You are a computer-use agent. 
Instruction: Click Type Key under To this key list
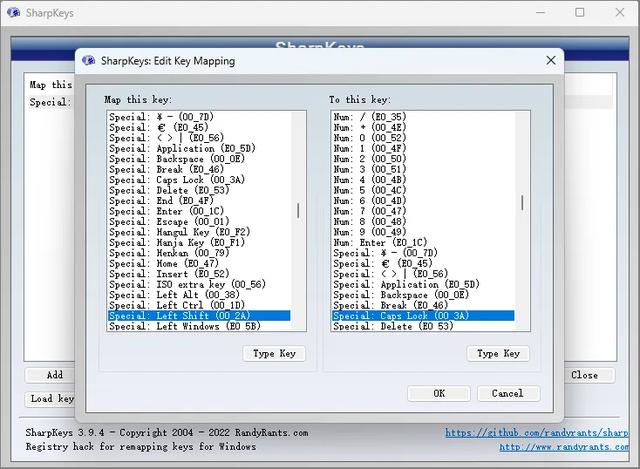pos(498,353)
